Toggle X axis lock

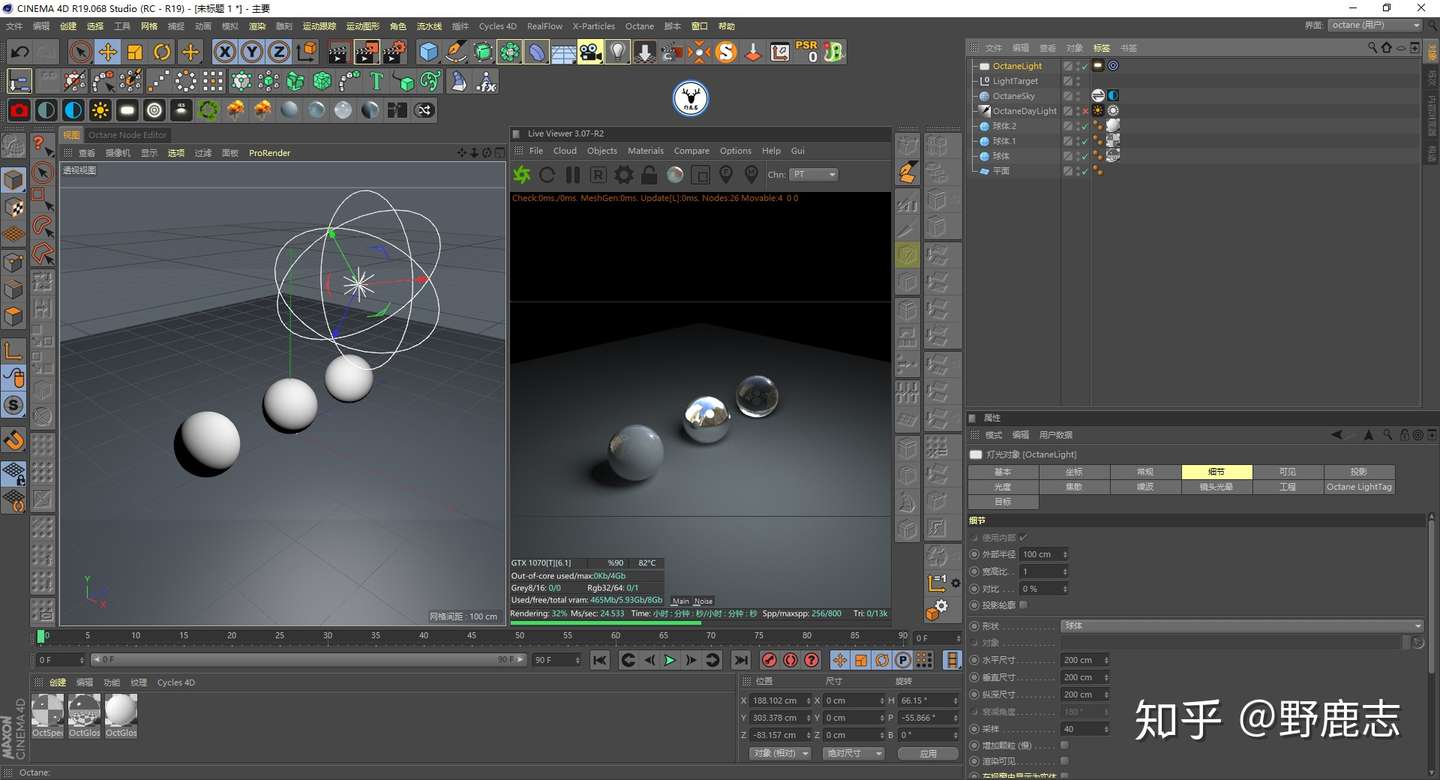[x=225, y=52]
